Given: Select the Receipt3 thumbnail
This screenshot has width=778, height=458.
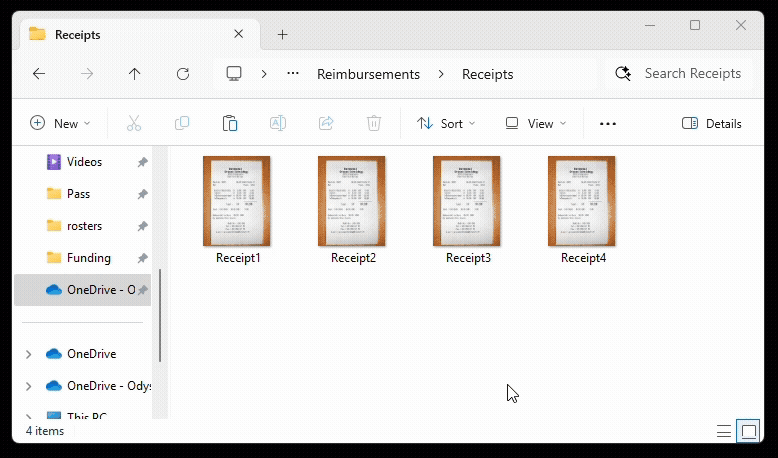Looking at the screenshot, I should tap(467, 201).
